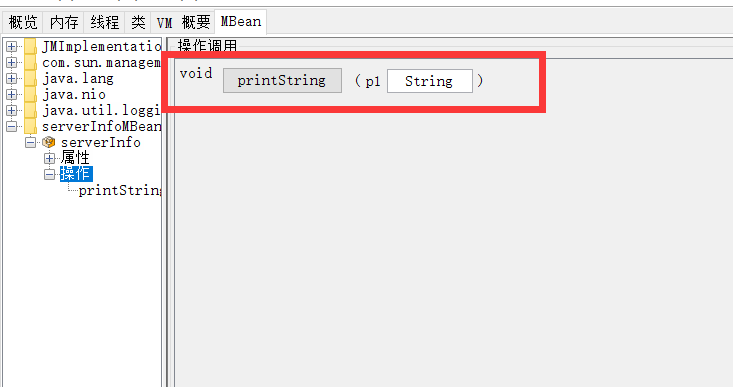
Task: Click the com.sun.management folder icon
Action: [30, 62]
